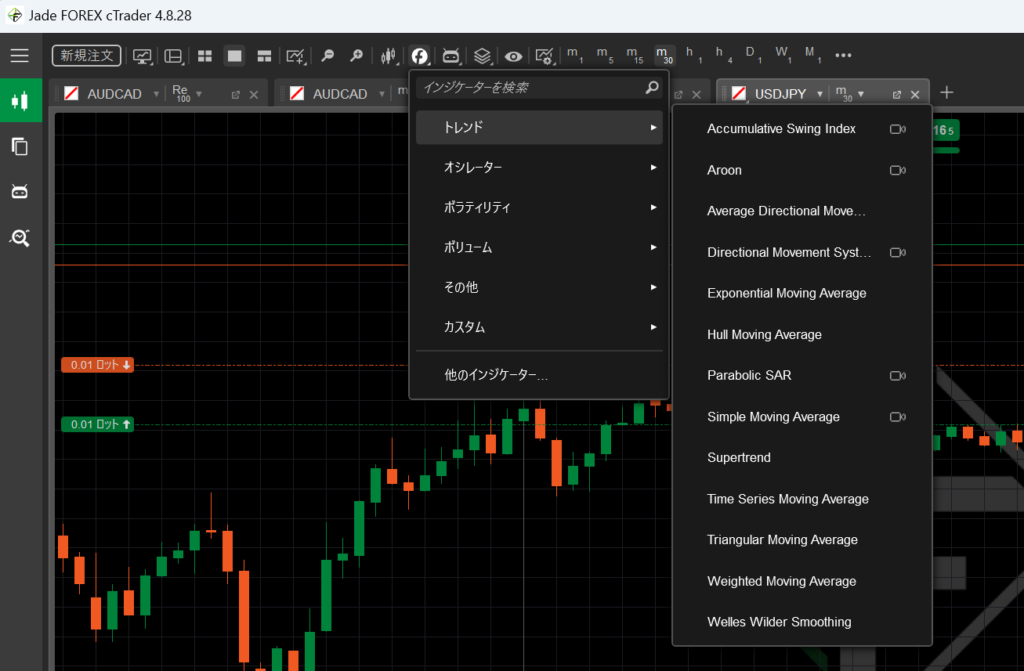Click the layers stack toolbar icon
This screenshot has height=671, width=1024.
point(482,56)
